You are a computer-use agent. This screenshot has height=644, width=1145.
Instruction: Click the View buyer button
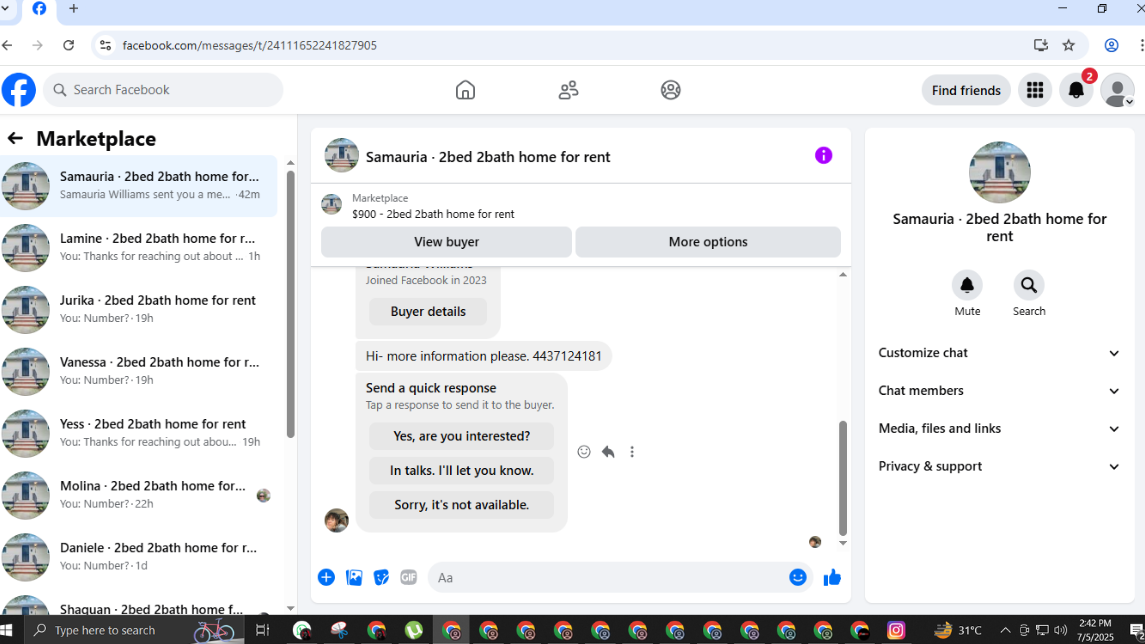tap(446, 242)
